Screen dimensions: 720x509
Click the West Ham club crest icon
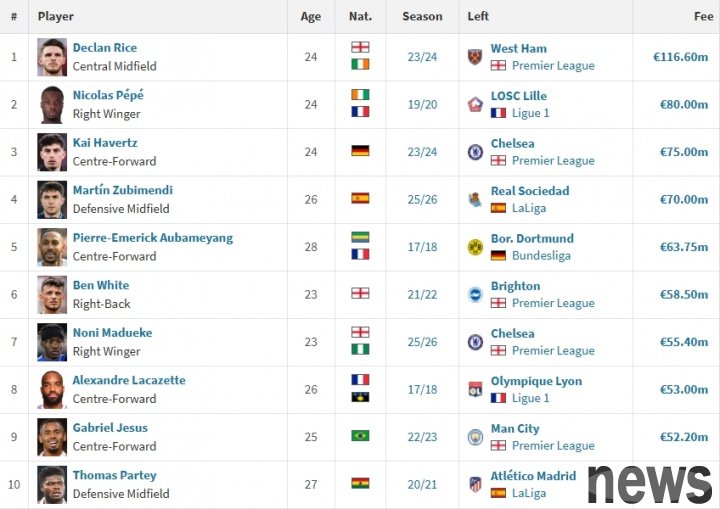(x=475, y=57)
